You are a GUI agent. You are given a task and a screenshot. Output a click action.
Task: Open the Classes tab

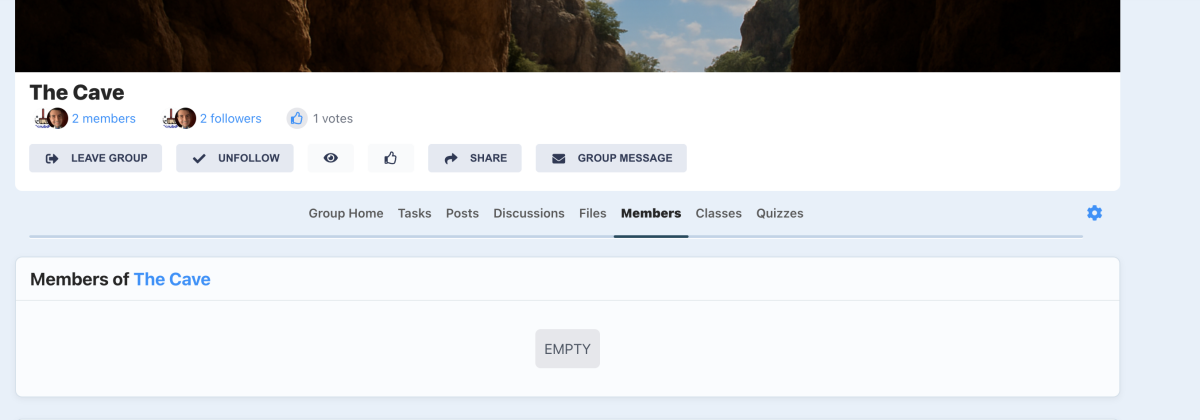(718, 213)
